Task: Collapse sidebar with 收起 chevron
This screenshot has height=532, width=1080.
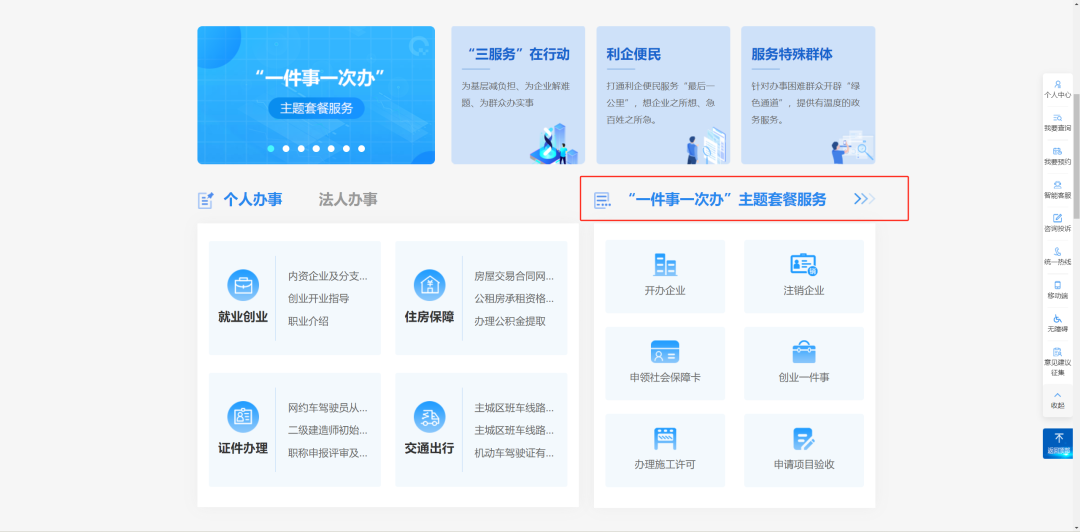Action: [1057, 395]
